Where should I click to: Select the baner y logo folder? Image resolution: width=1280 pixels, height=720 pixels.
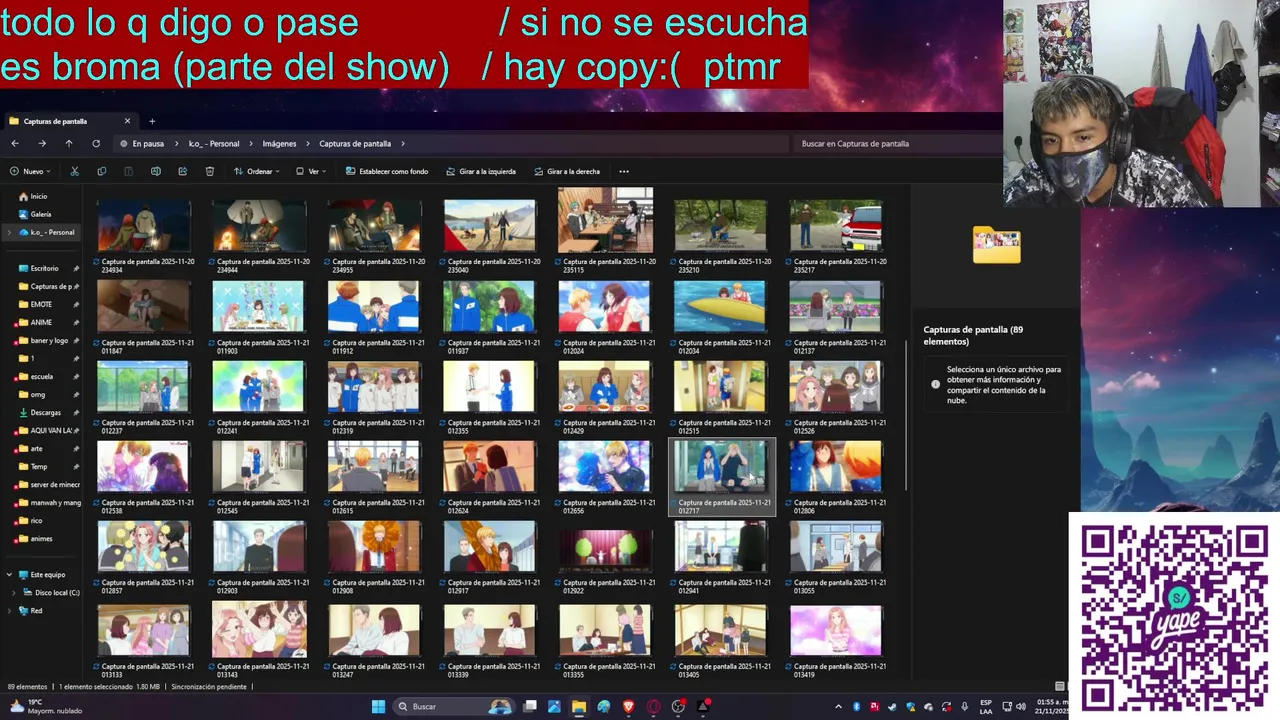tap(49, 340)
